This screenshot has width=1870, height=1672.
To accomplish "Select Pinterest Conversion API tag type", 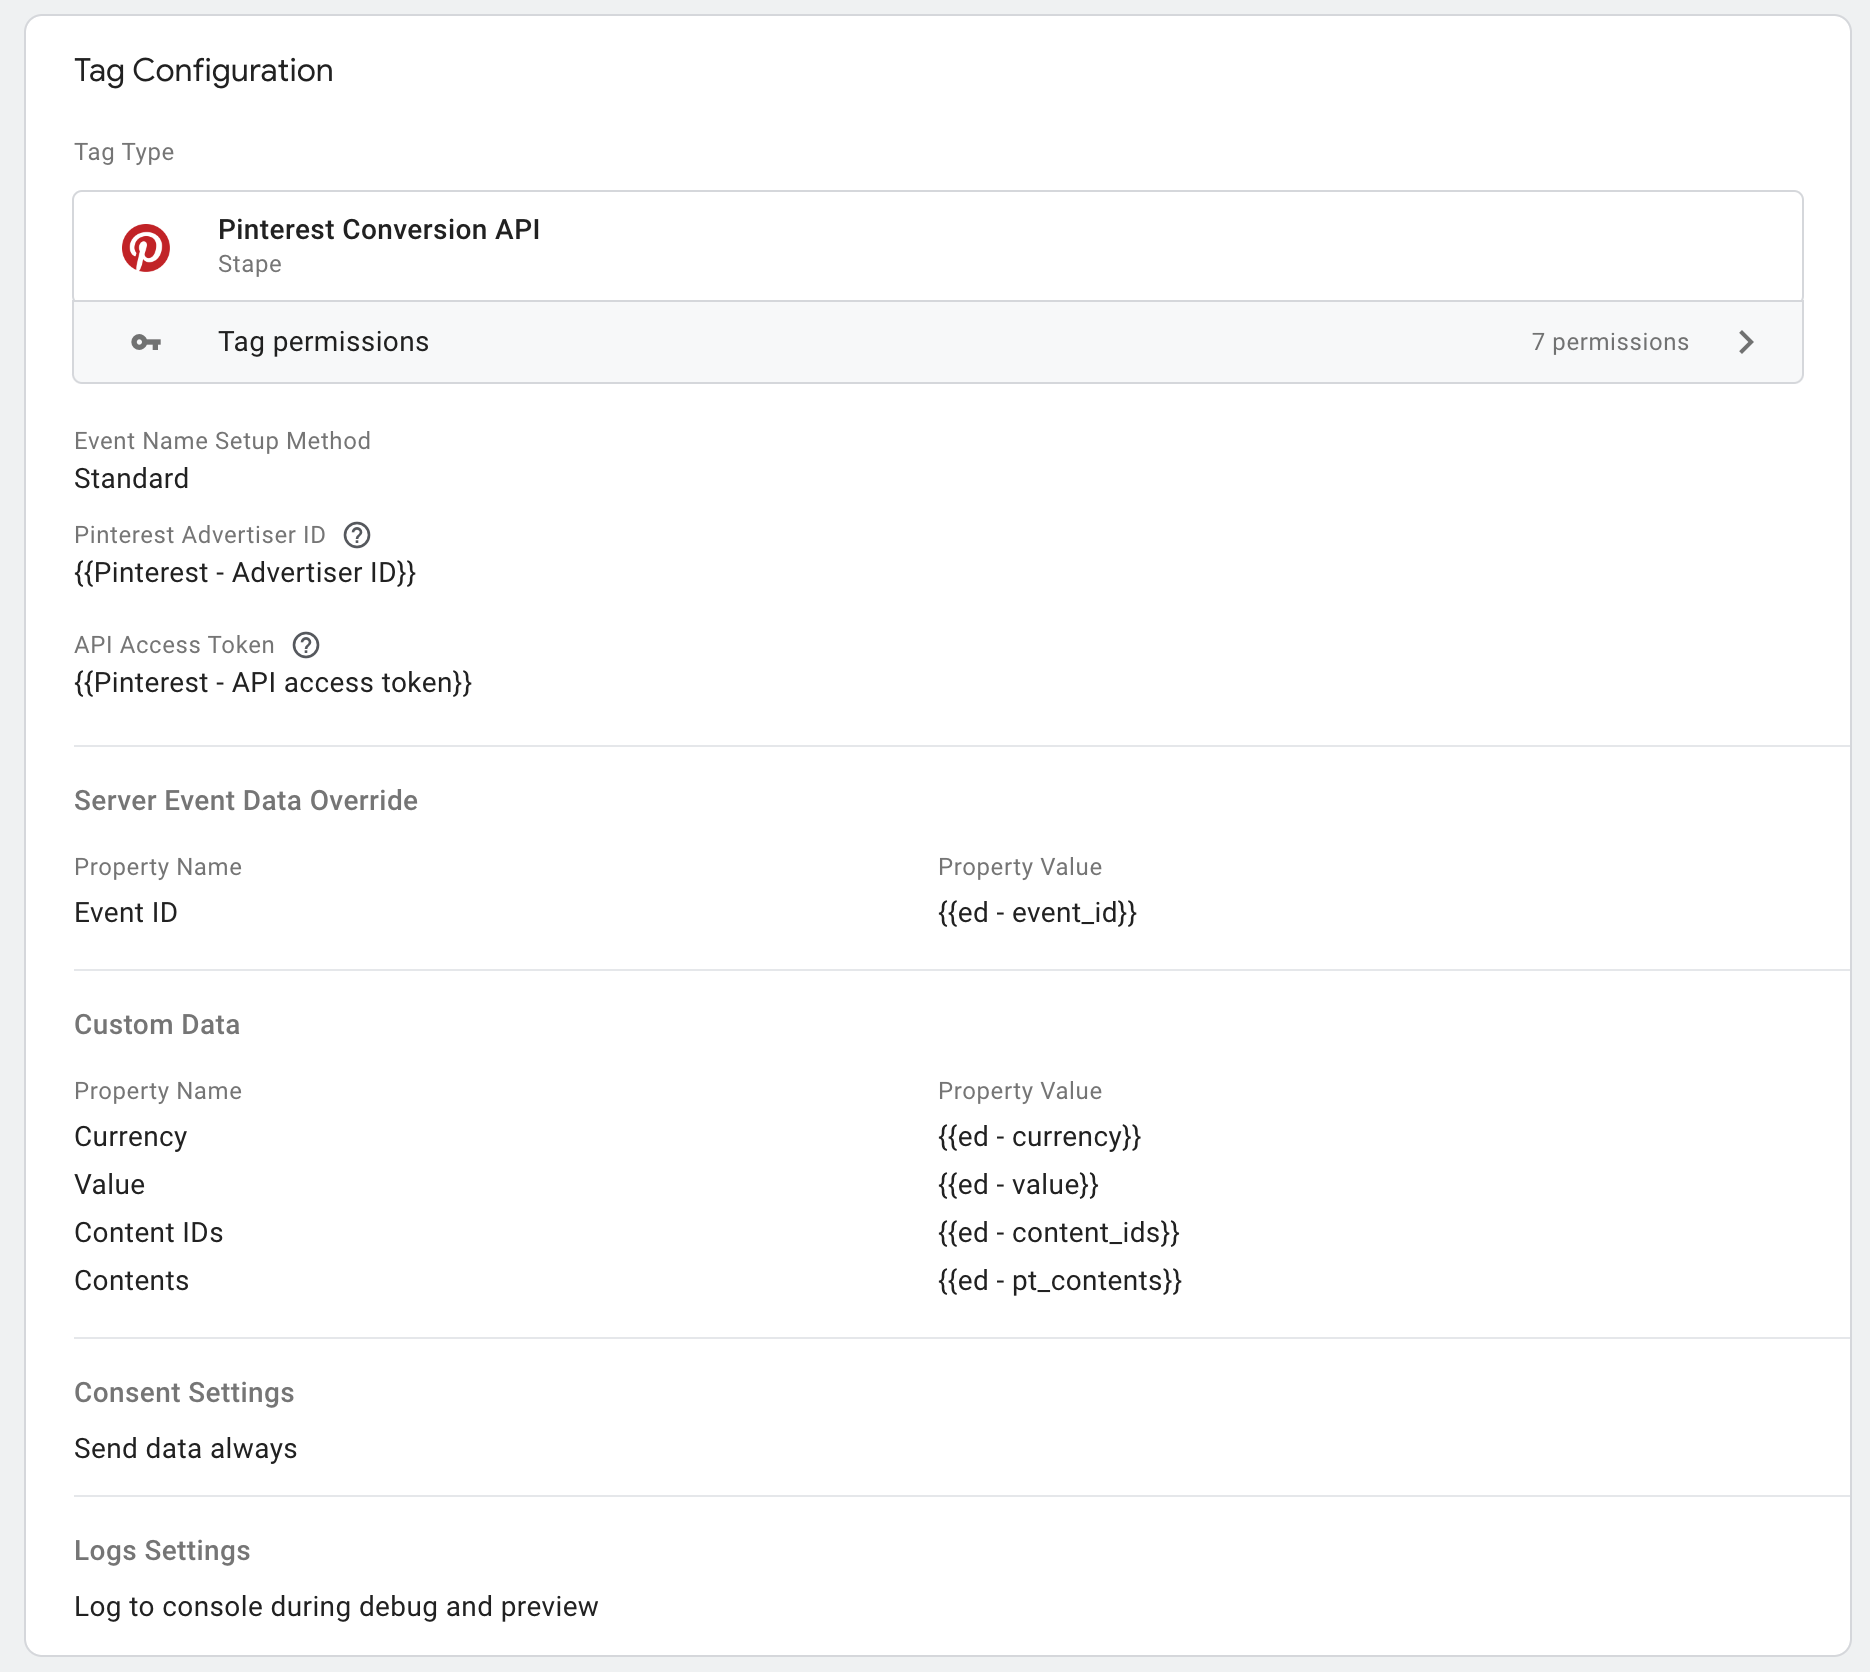I will coord(378,230).
